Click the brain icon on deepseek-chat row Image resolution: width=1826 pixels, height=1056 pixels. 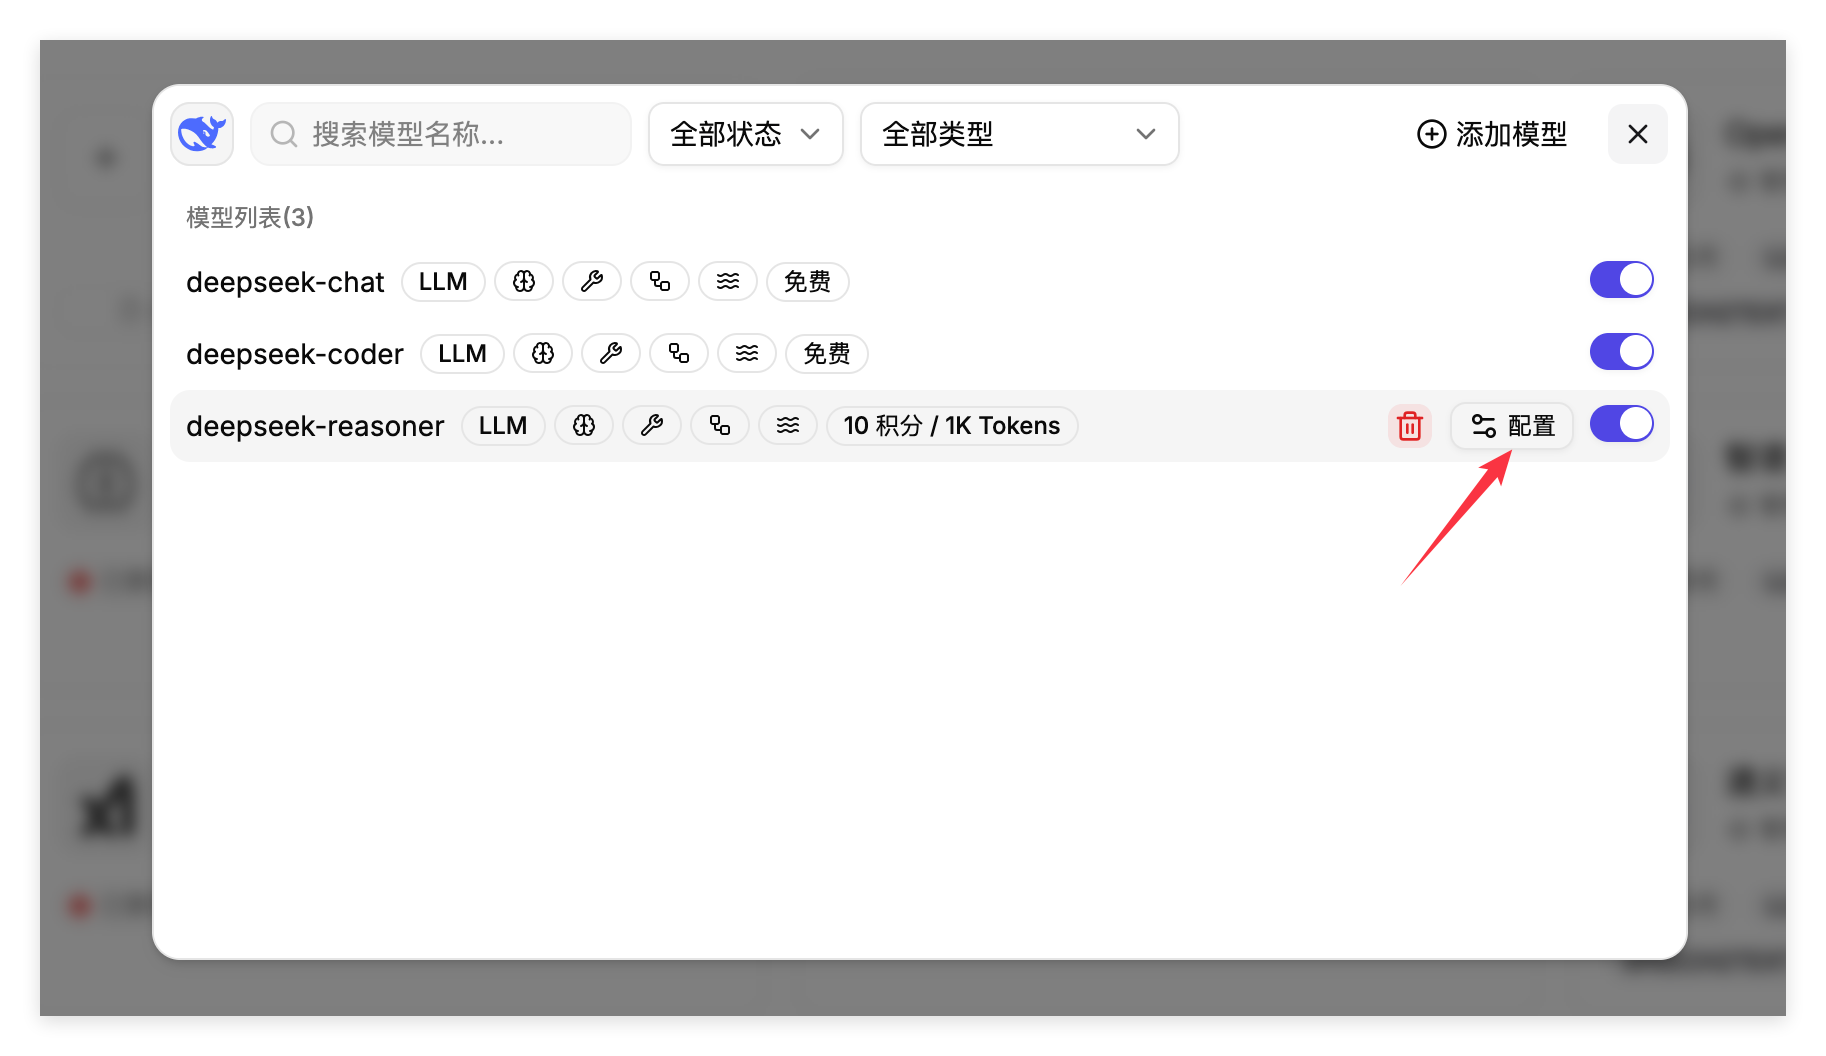524,282
